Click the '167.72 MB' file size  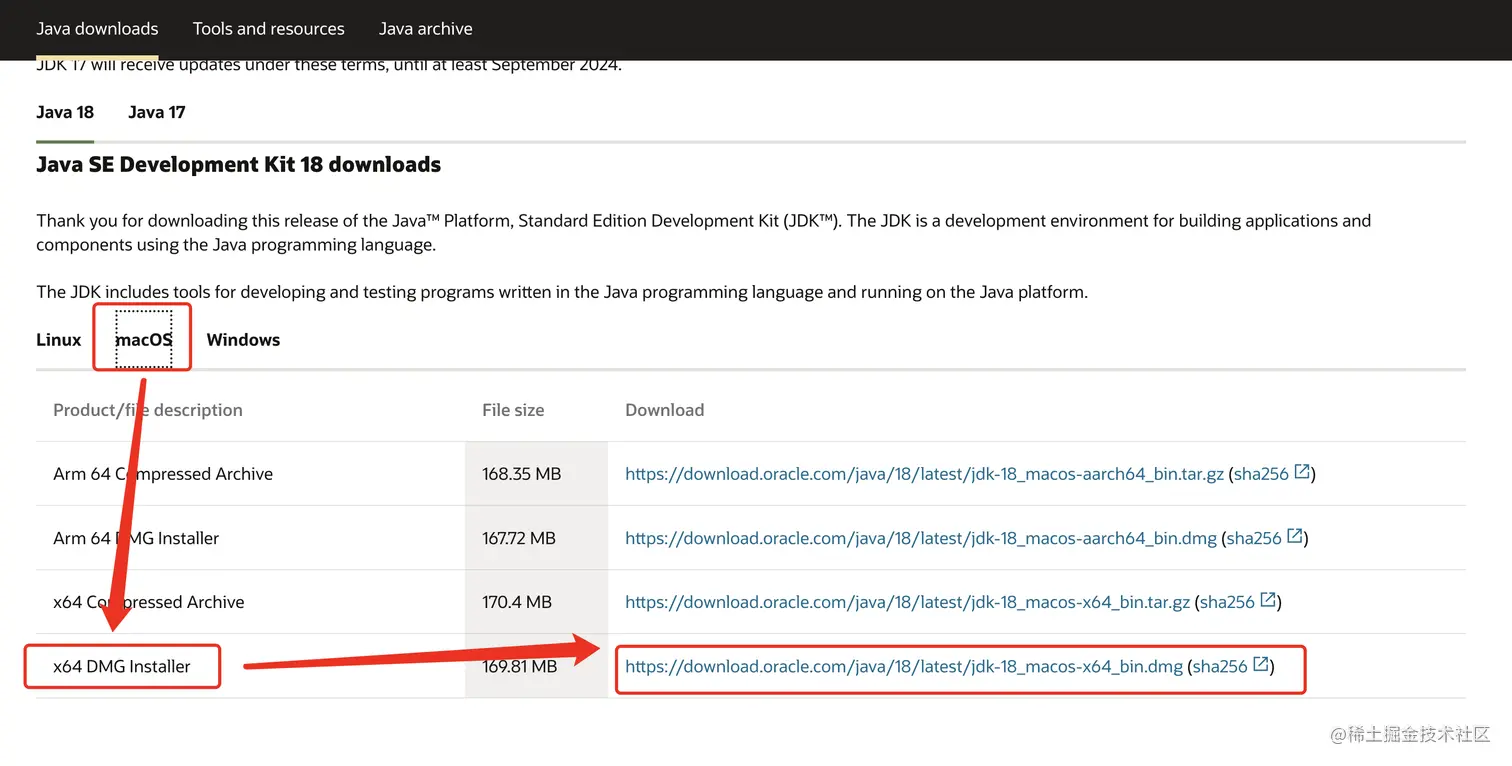[519, 538]
